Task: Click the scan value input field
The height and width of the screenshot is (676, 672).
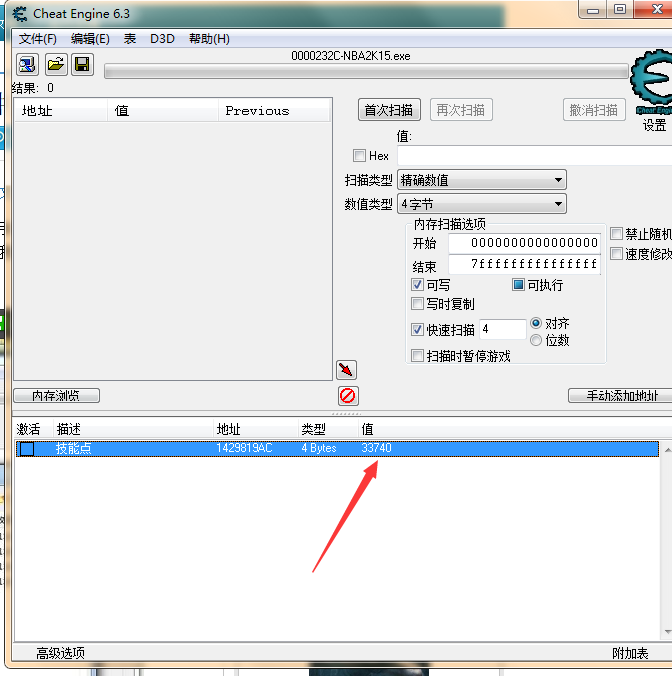Action: point(534,155)
